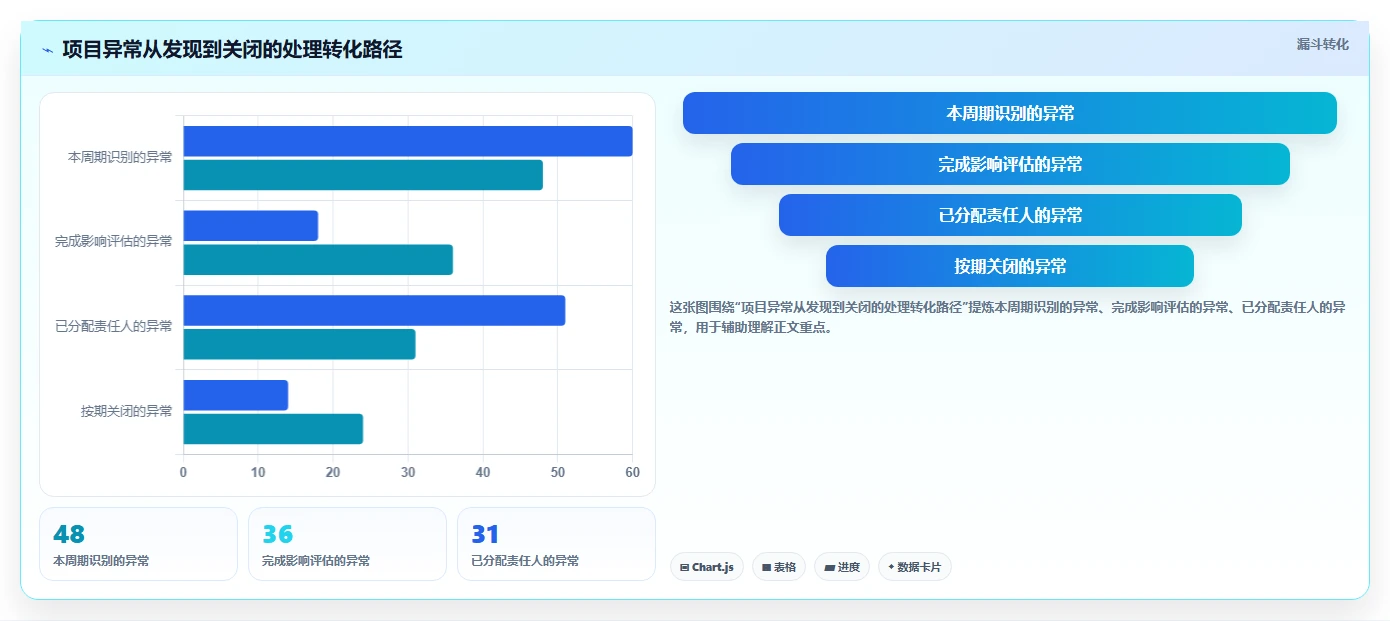This screenshot has width=1390, height=621.
Task: Open the stat card showing 36
Action: coord(347,544)
